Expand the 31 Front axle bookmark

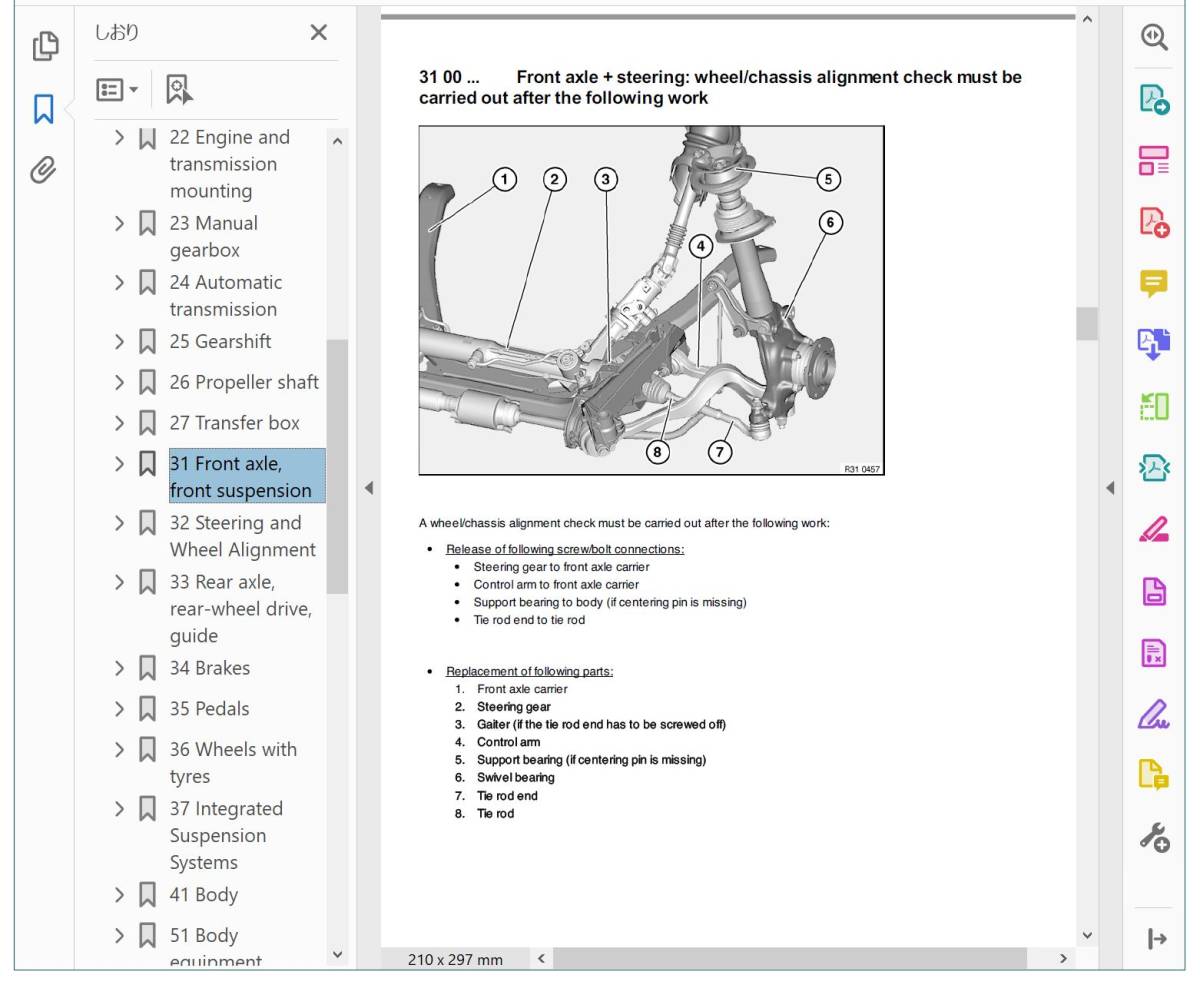(119, 463)
